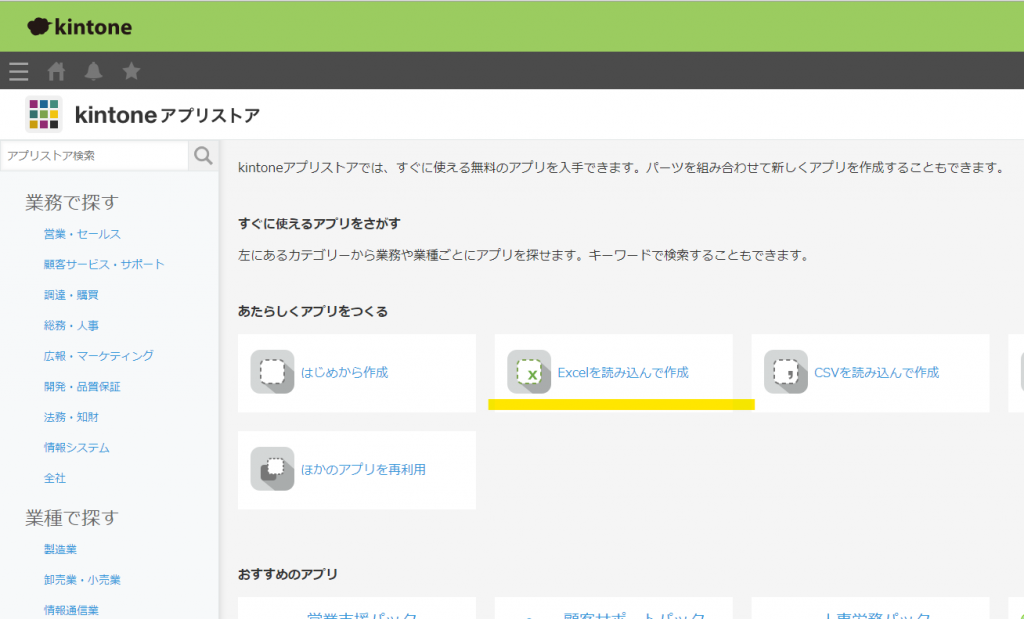
Task: Click the 業務で探す heading
Action: pos(72,202)
